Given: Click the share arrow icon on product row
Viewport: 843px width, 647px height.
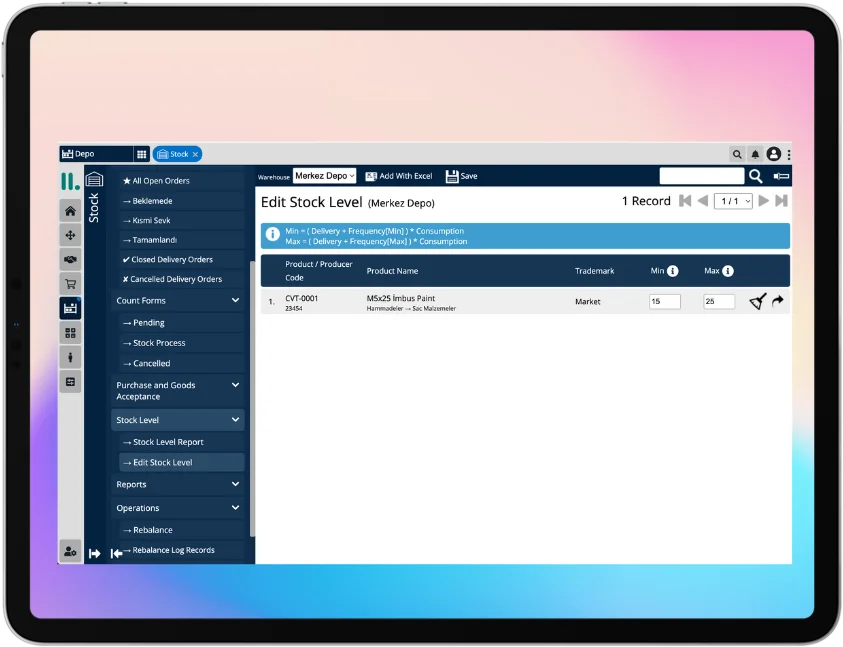Looking at the screenshot, I should pyautogui.click(x=778, y=301).
